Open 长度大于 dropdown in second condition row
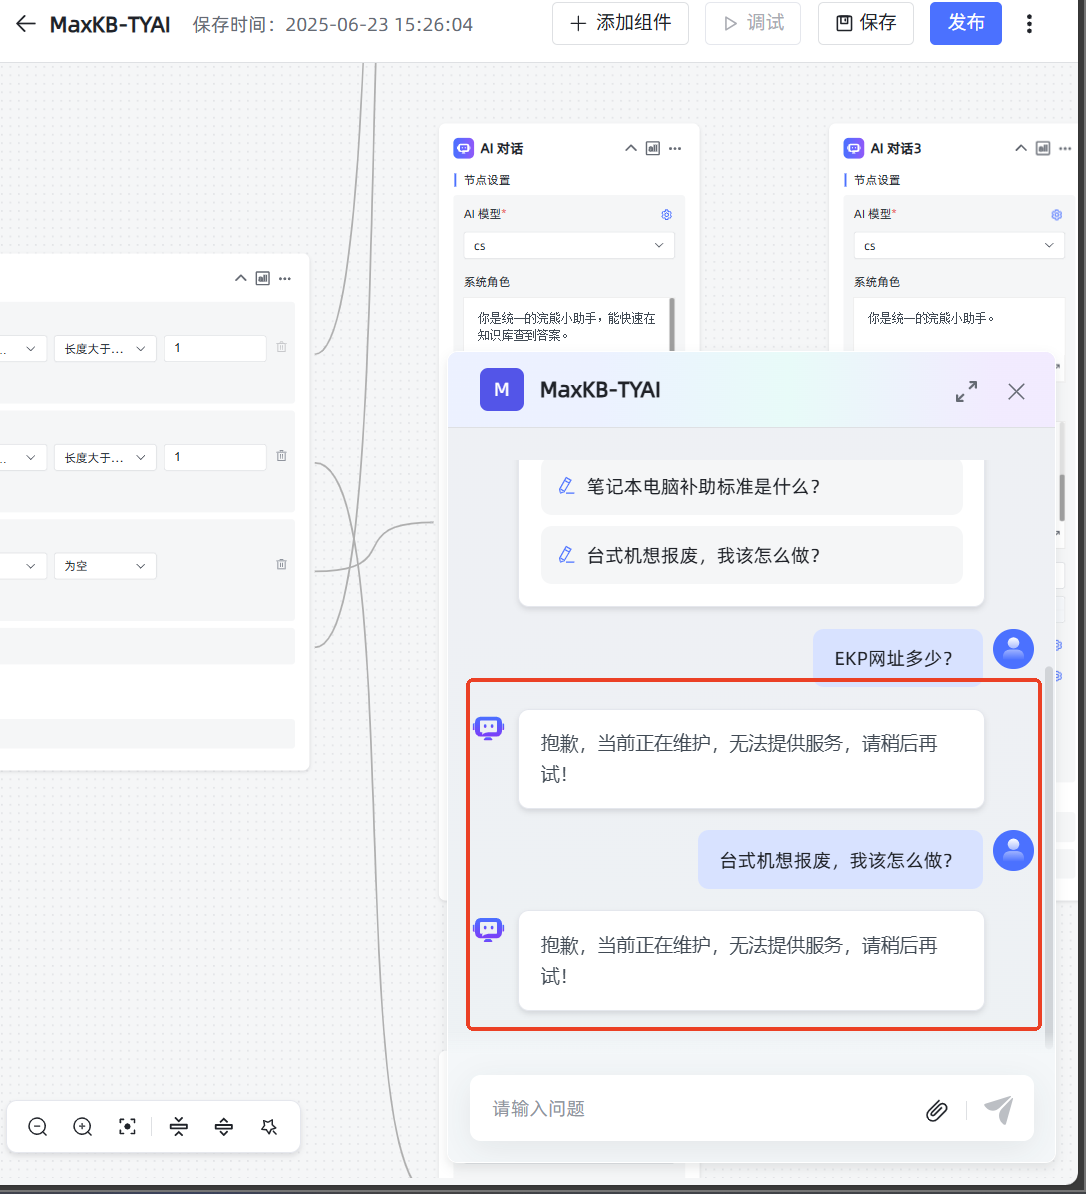 pos(105,458)
